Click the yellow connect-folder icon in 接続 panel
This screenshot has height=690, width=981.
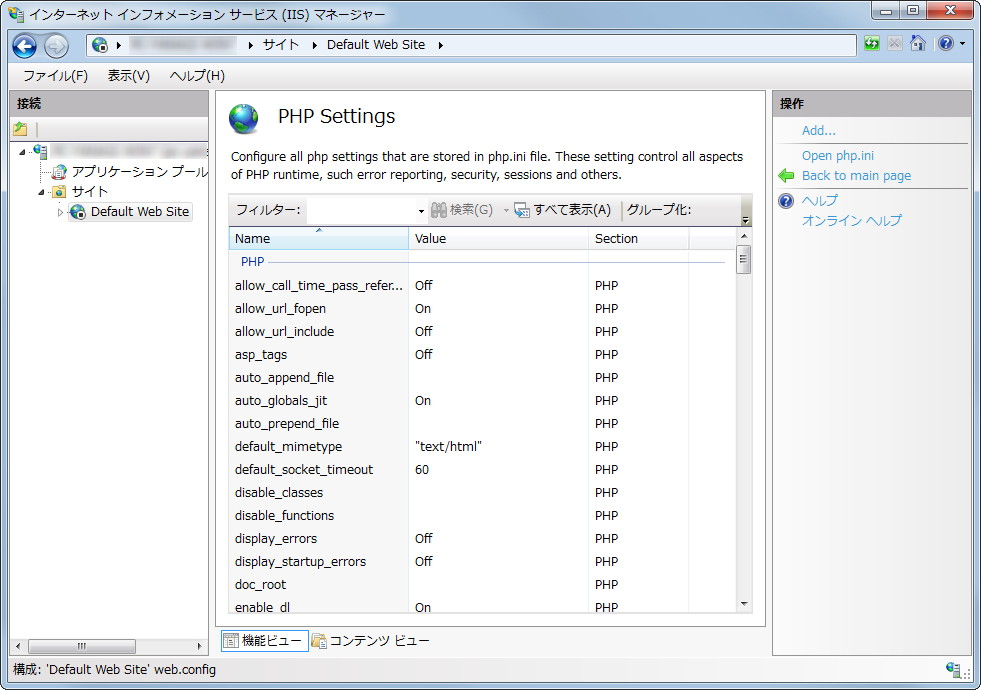[x=18, y=130]
